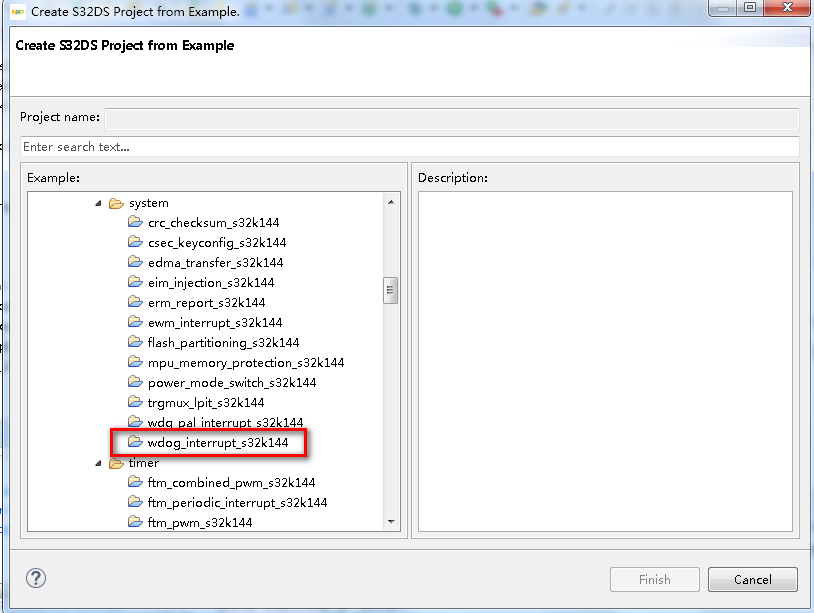Cancel the example project dialog
The image size is (814, 613).
point(753,579)
